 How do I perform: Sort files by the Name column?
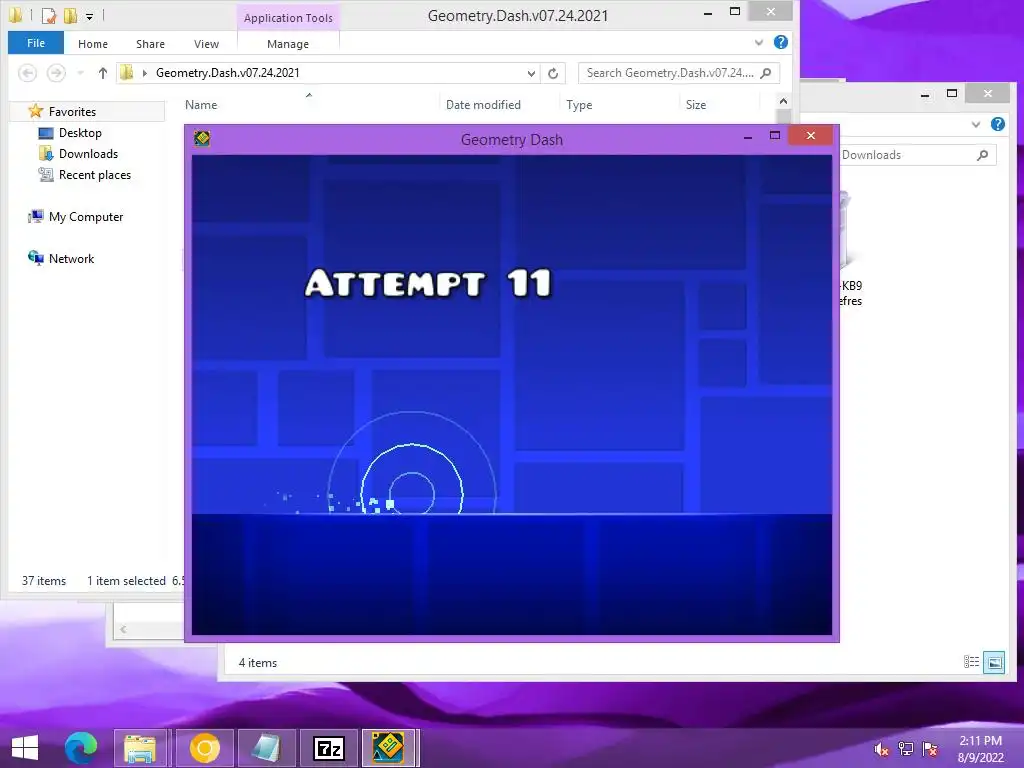[x=201, y=104]
